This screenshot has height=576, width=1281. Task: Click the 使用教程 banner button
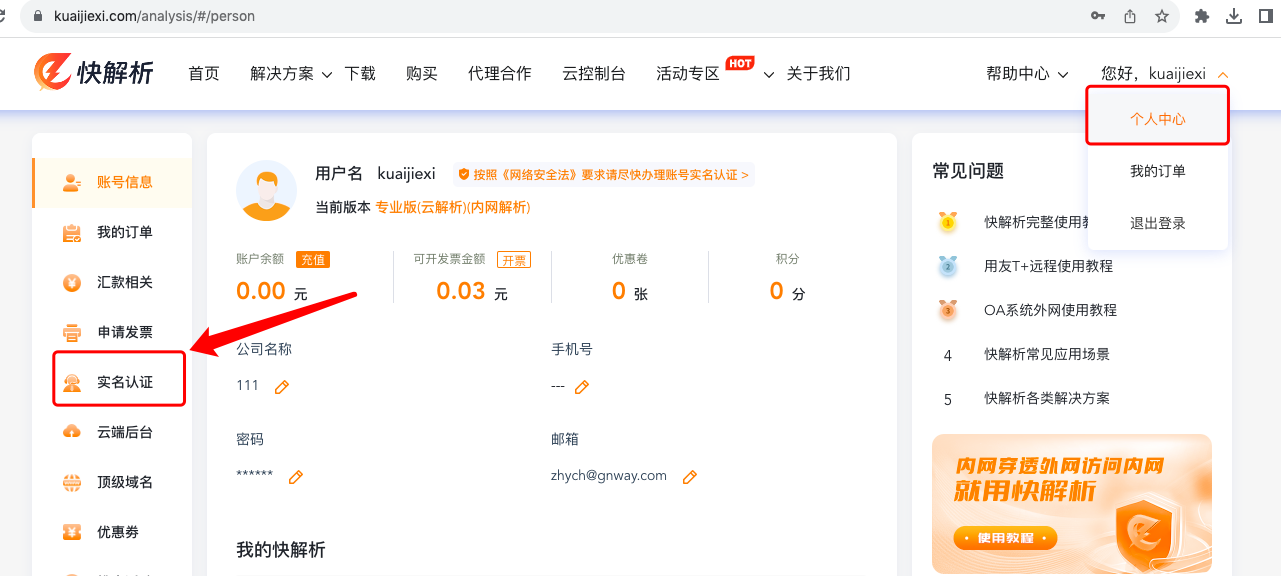pos(1005,538)
